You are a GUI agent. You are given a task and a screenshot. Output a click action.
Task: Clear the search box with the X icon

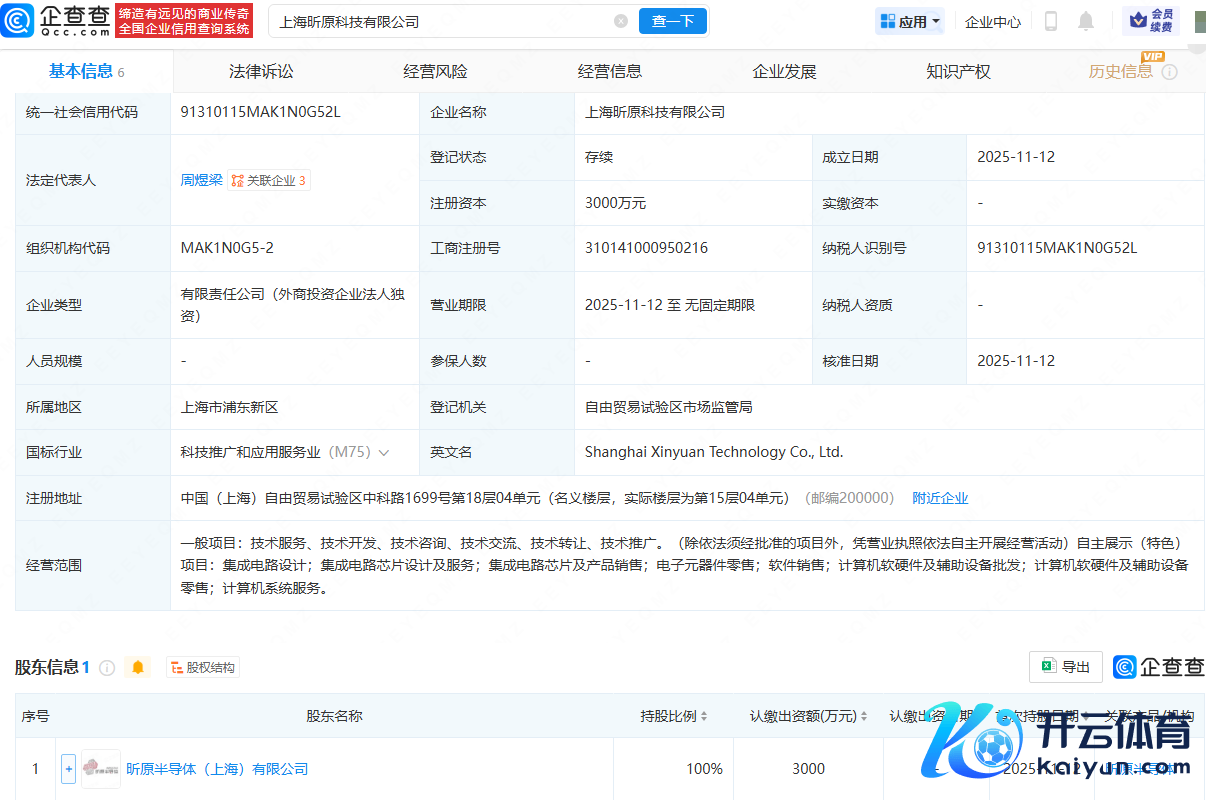[621, 21]
